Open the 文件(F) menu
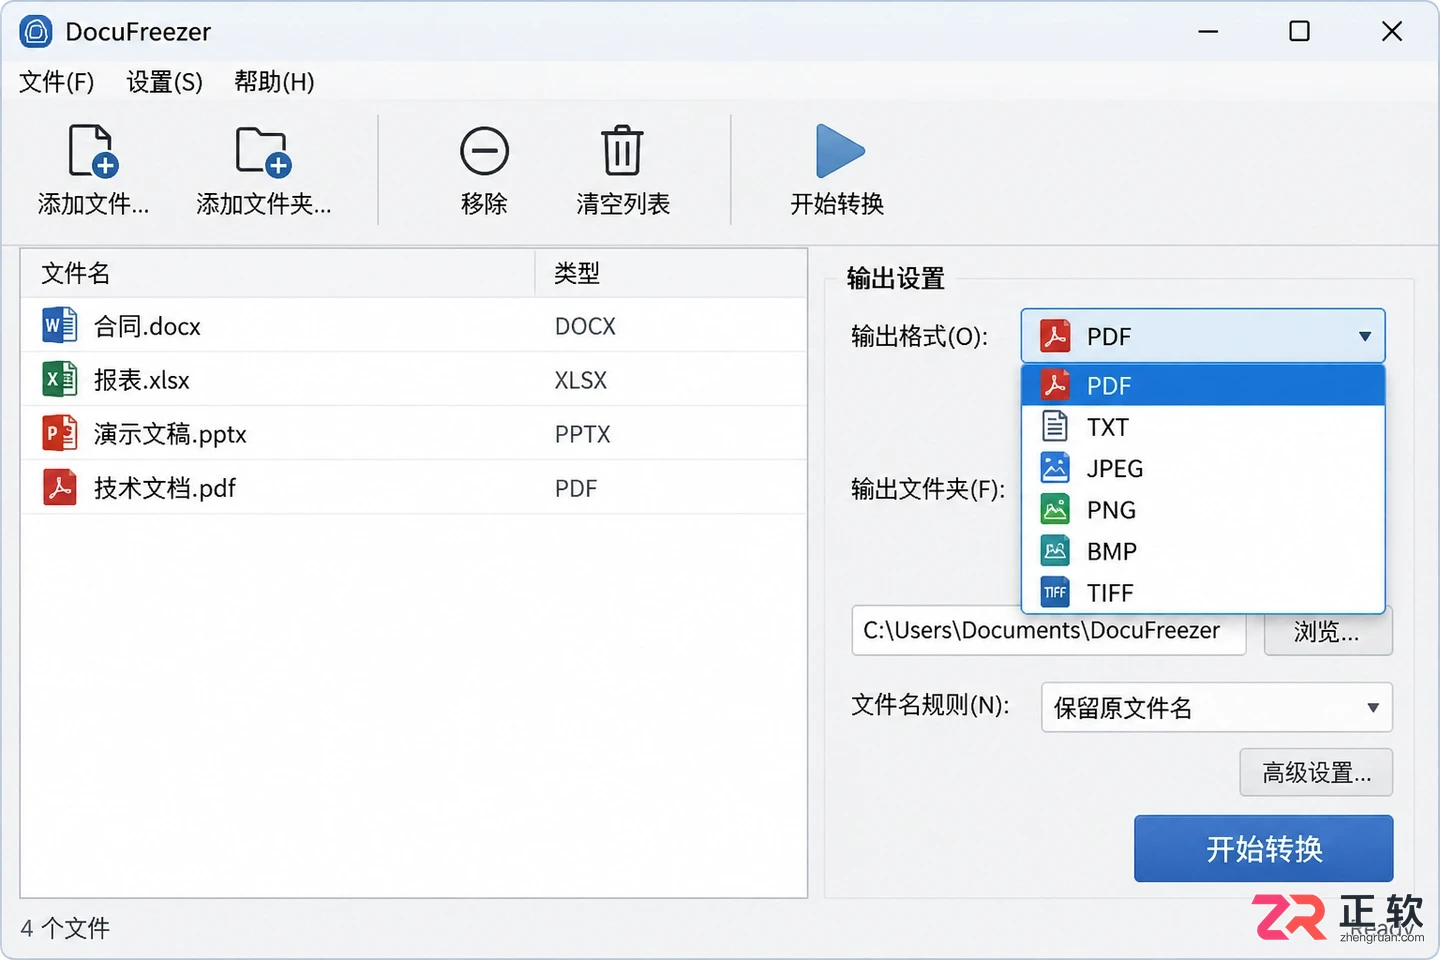Screen dimensions: 1440x960 tap(57, 82)
